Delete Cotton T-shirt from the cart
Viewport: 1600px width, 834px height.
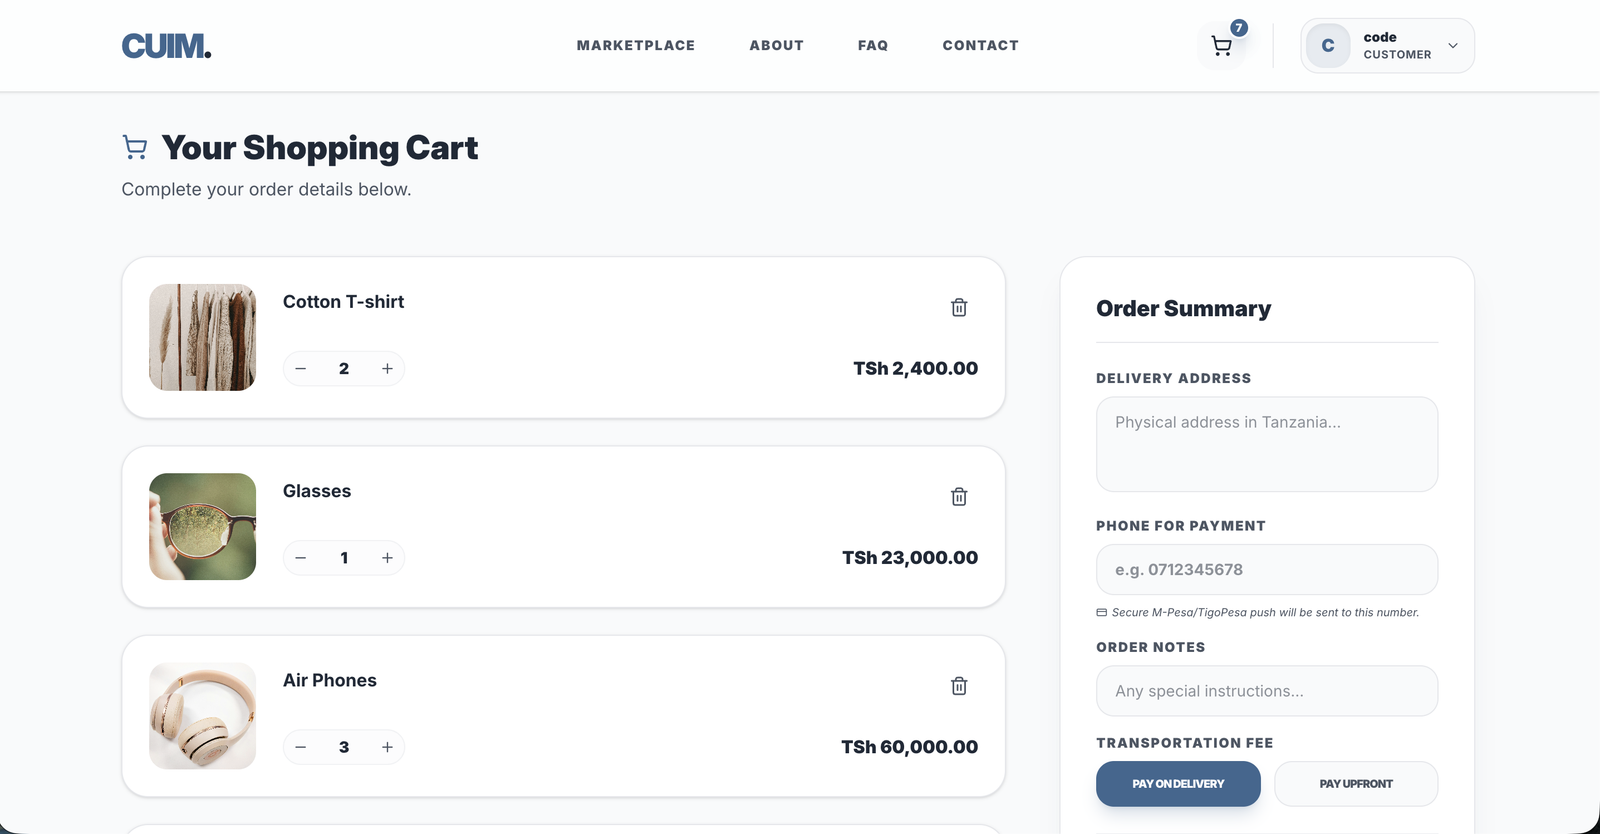[959, 307]
